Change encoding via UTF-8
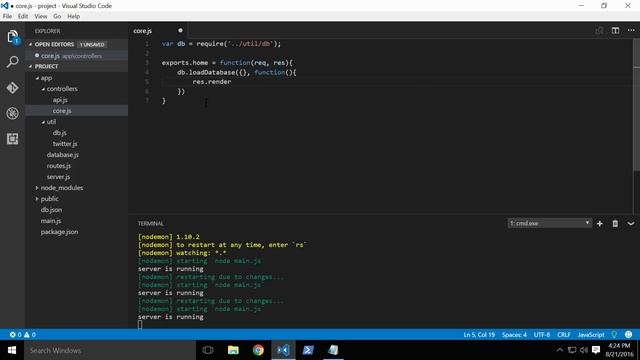The image size is (640, 360). [x=542, y=335]
